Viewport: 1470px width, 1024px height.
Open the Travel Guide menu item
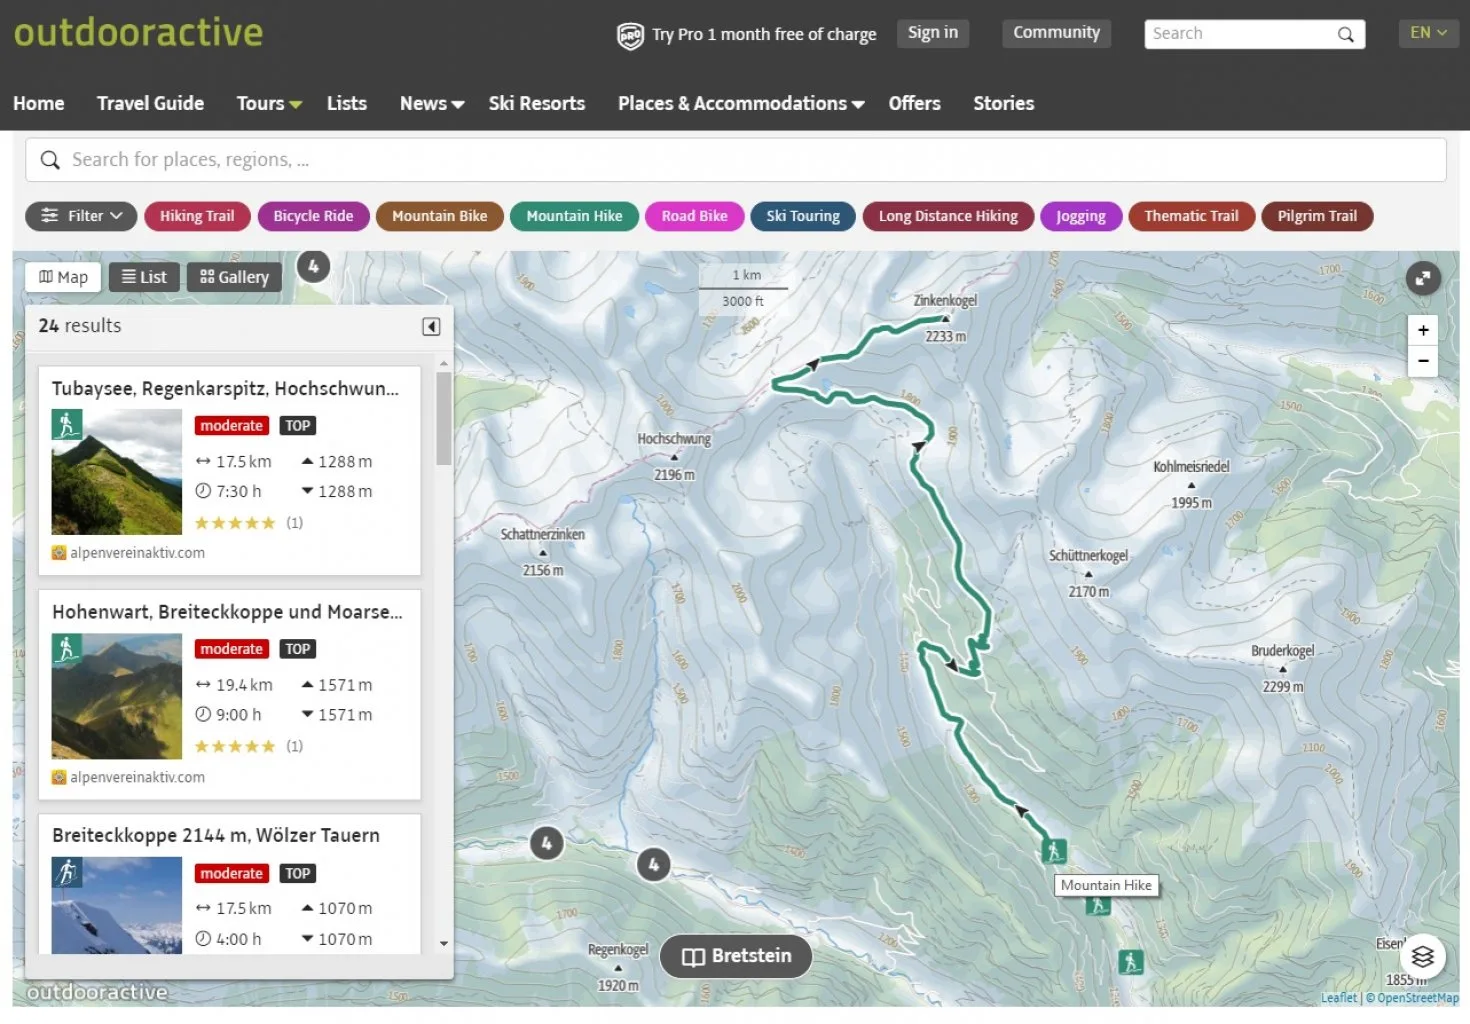[x=150, y=104]
